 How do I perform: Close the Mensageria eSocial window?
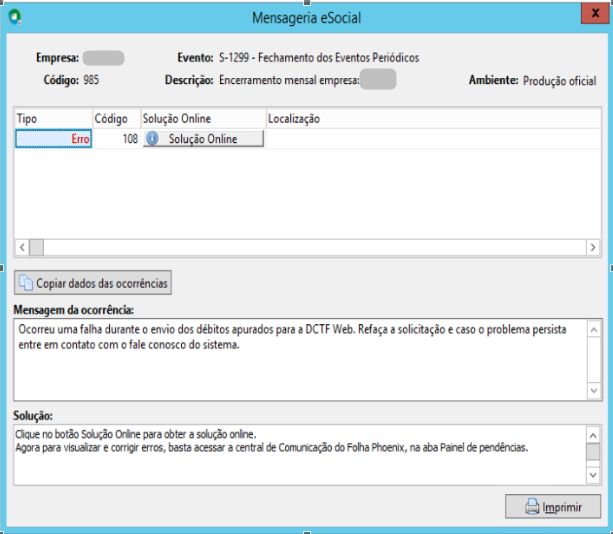point(595,13)
